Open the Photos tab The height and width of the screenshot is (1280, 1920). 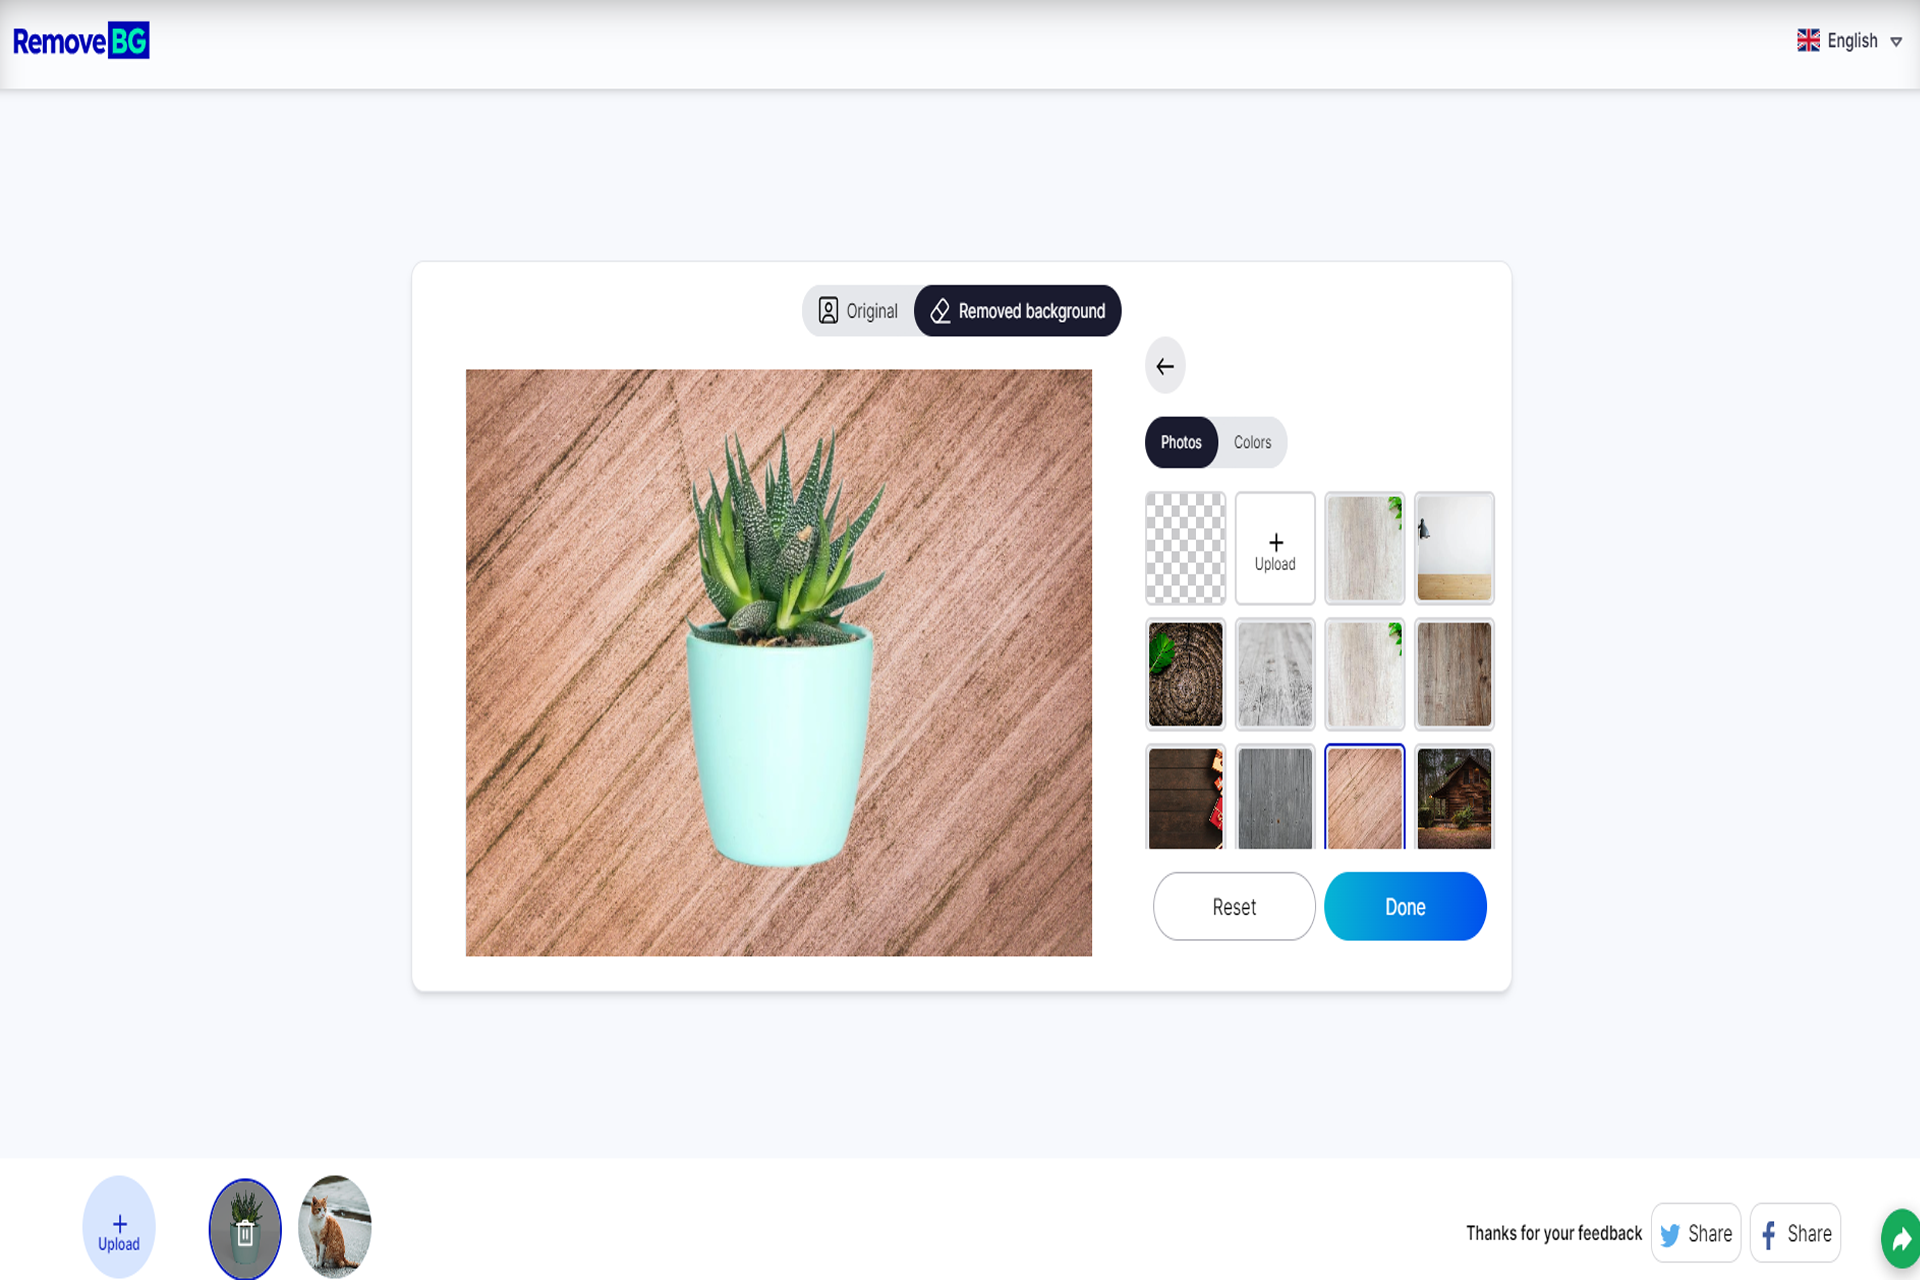[1181, 442]
